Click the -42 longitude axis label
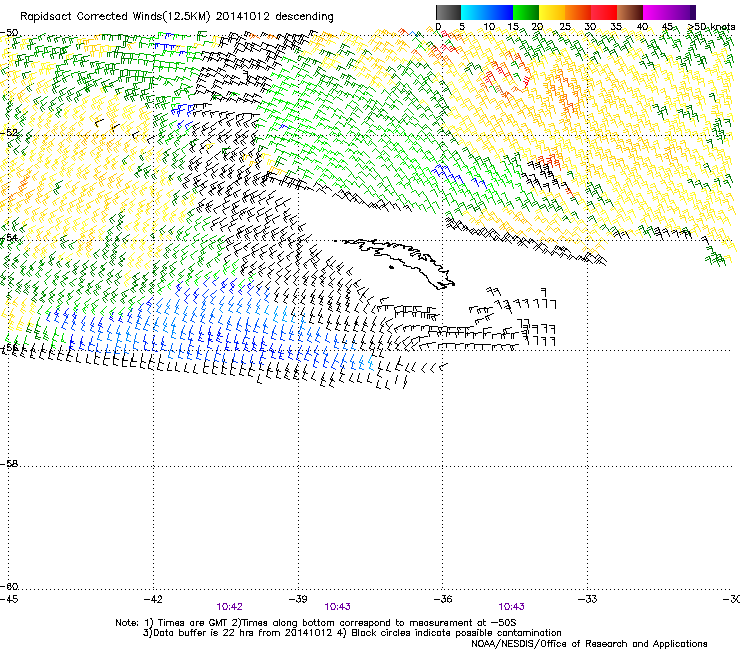740x650 pixels. [x=153, y=599]
